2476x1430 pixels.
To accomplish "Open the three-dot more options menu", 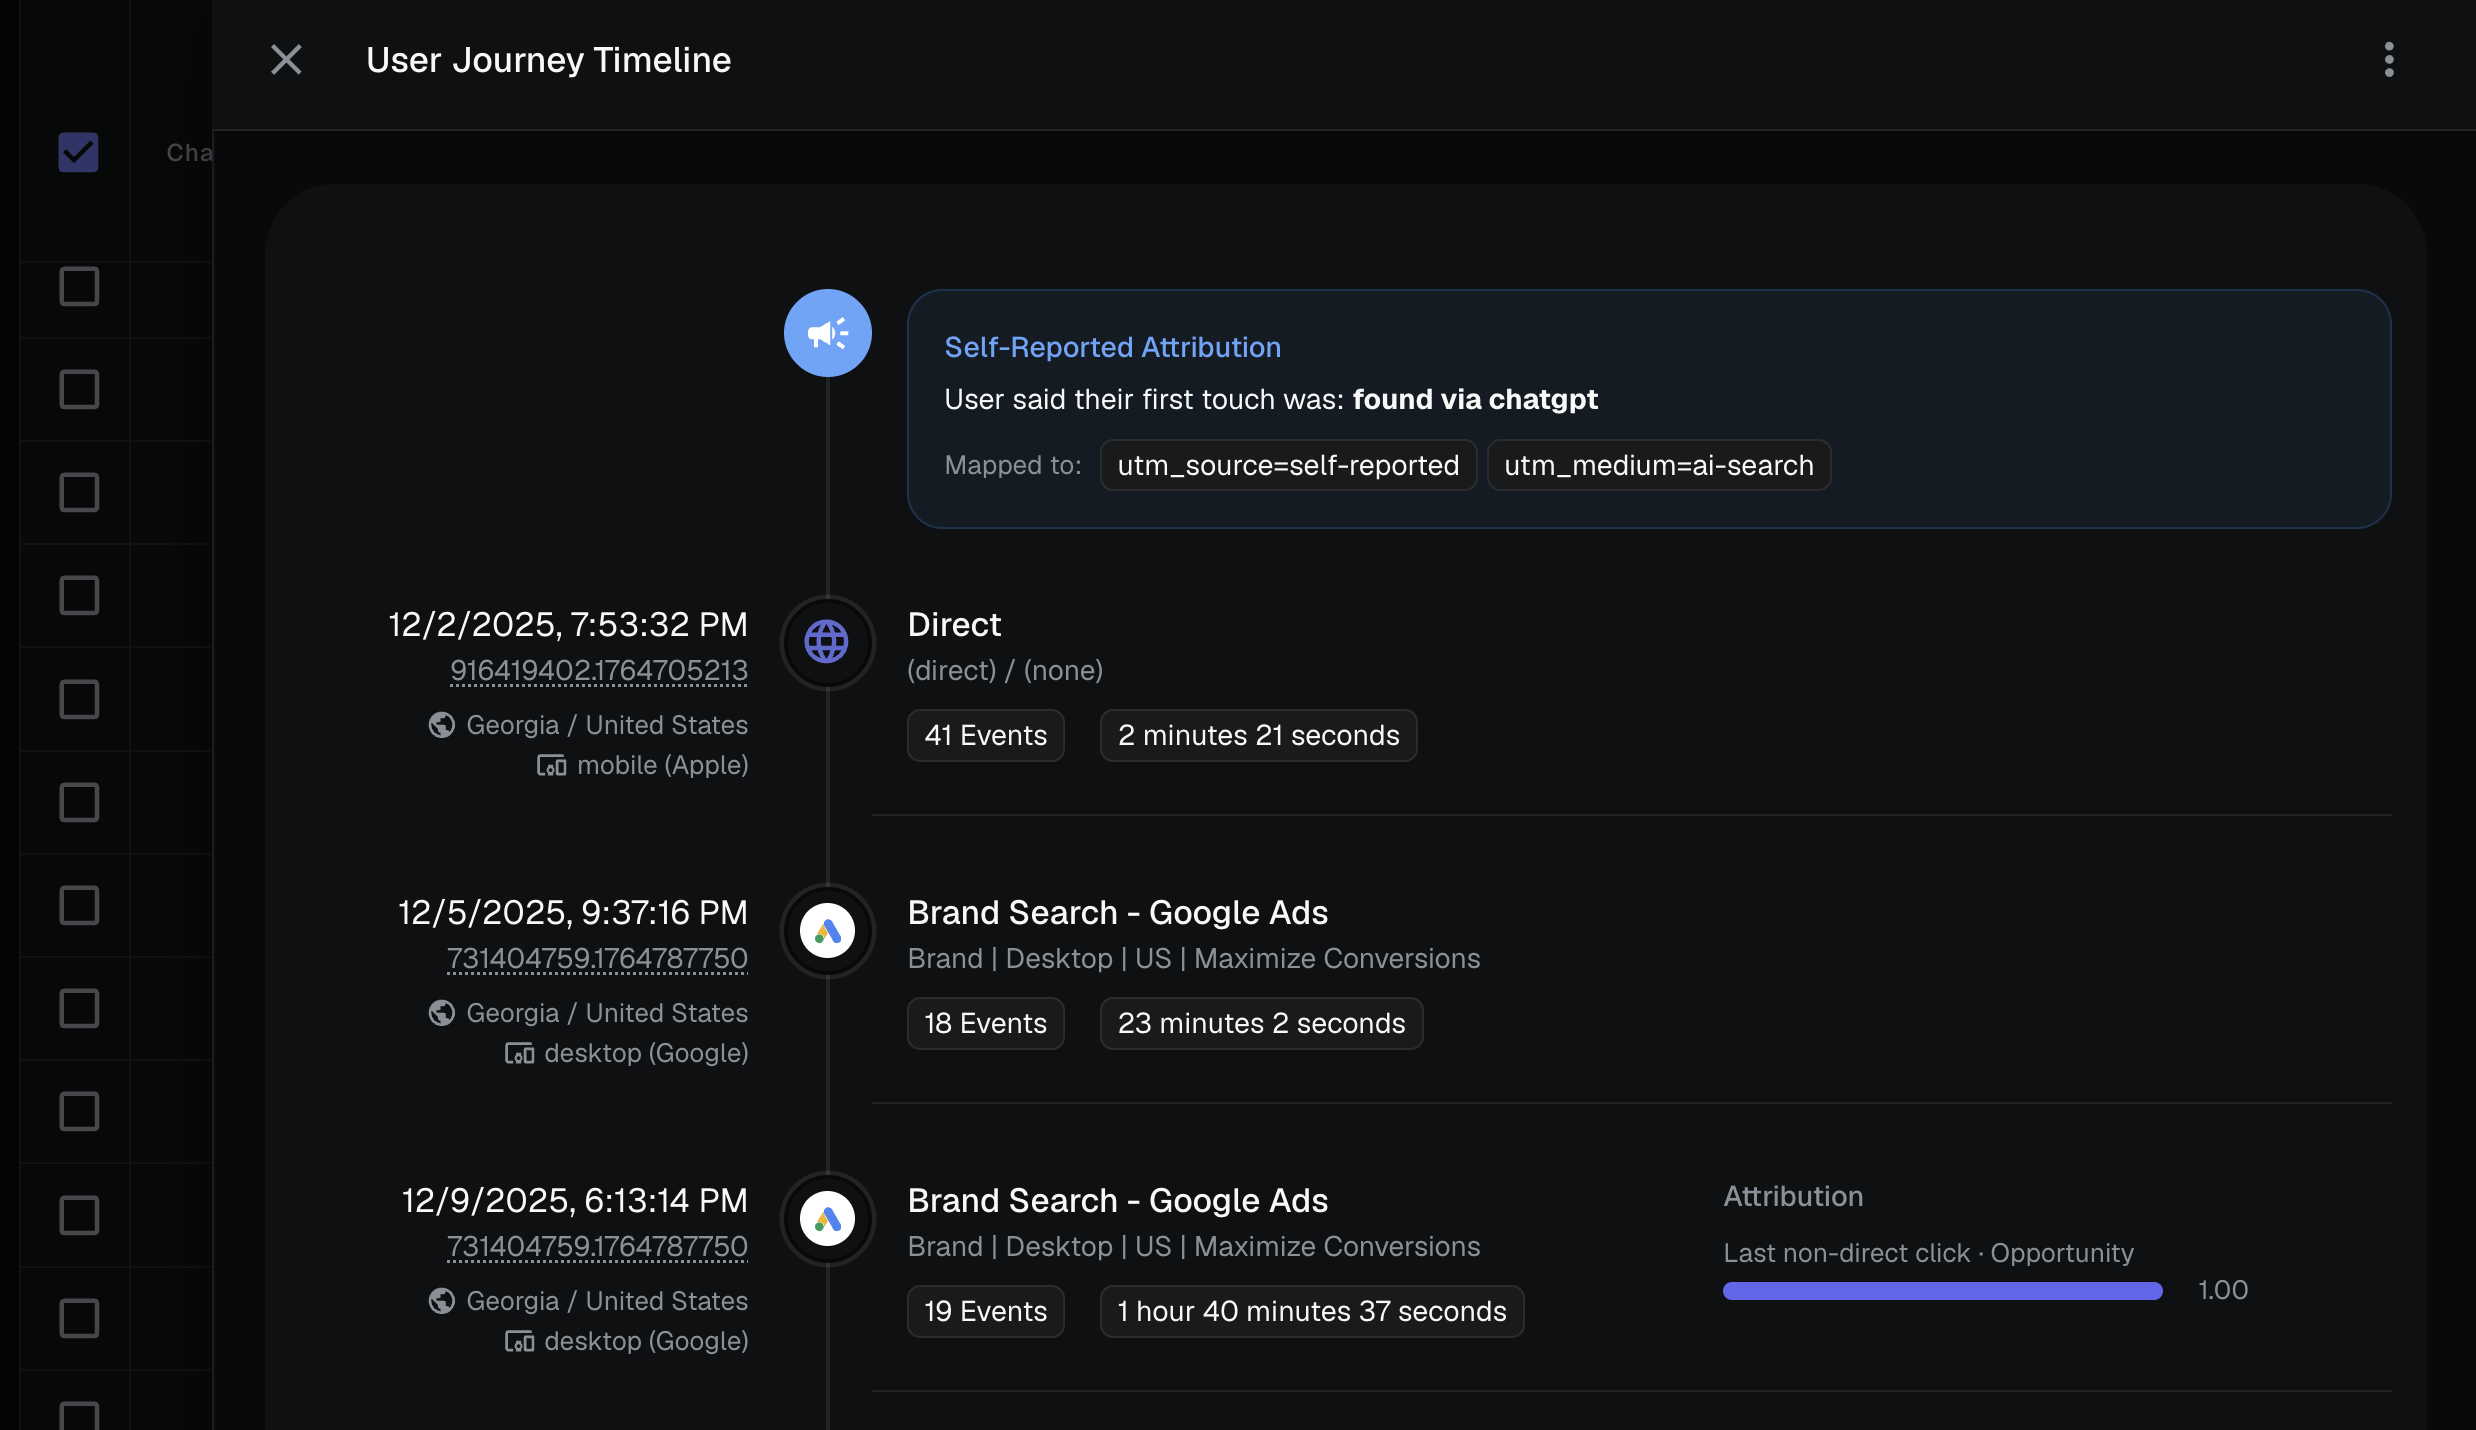I will [2389, 60].
